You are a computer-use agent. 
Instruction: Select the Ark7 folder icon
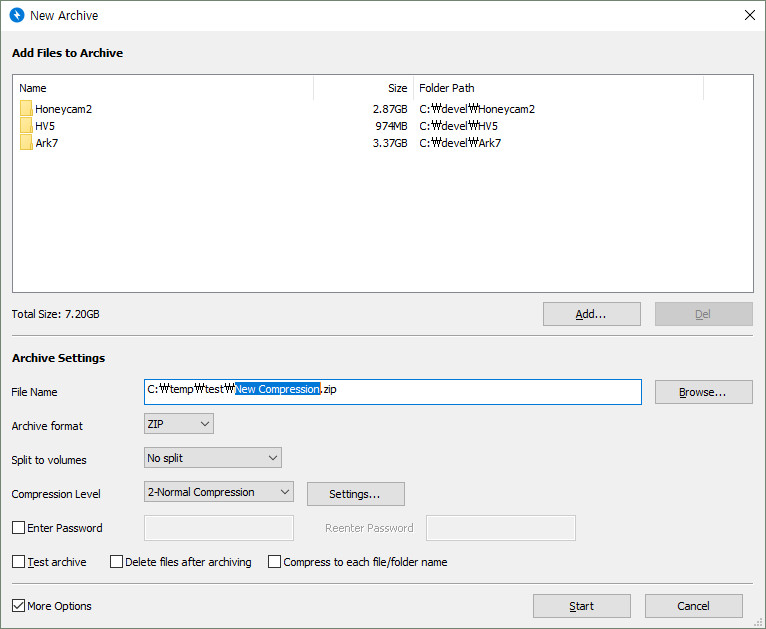(26, 143)
